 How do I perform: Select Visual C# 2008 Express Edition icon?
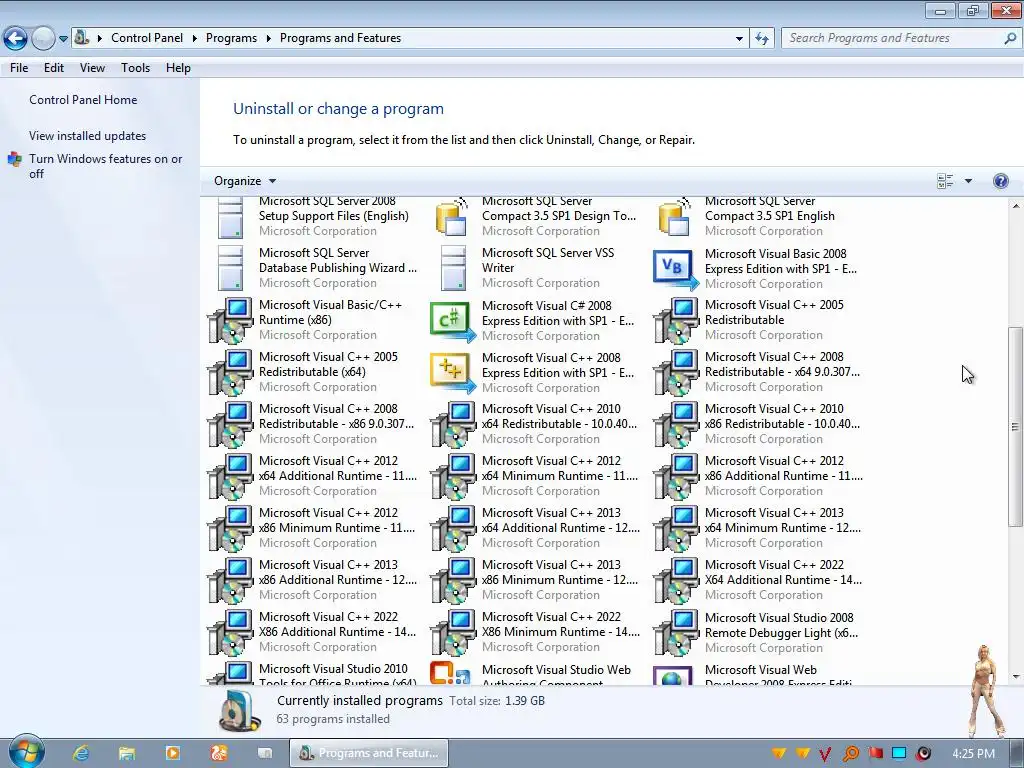click(x=453, y=321)
